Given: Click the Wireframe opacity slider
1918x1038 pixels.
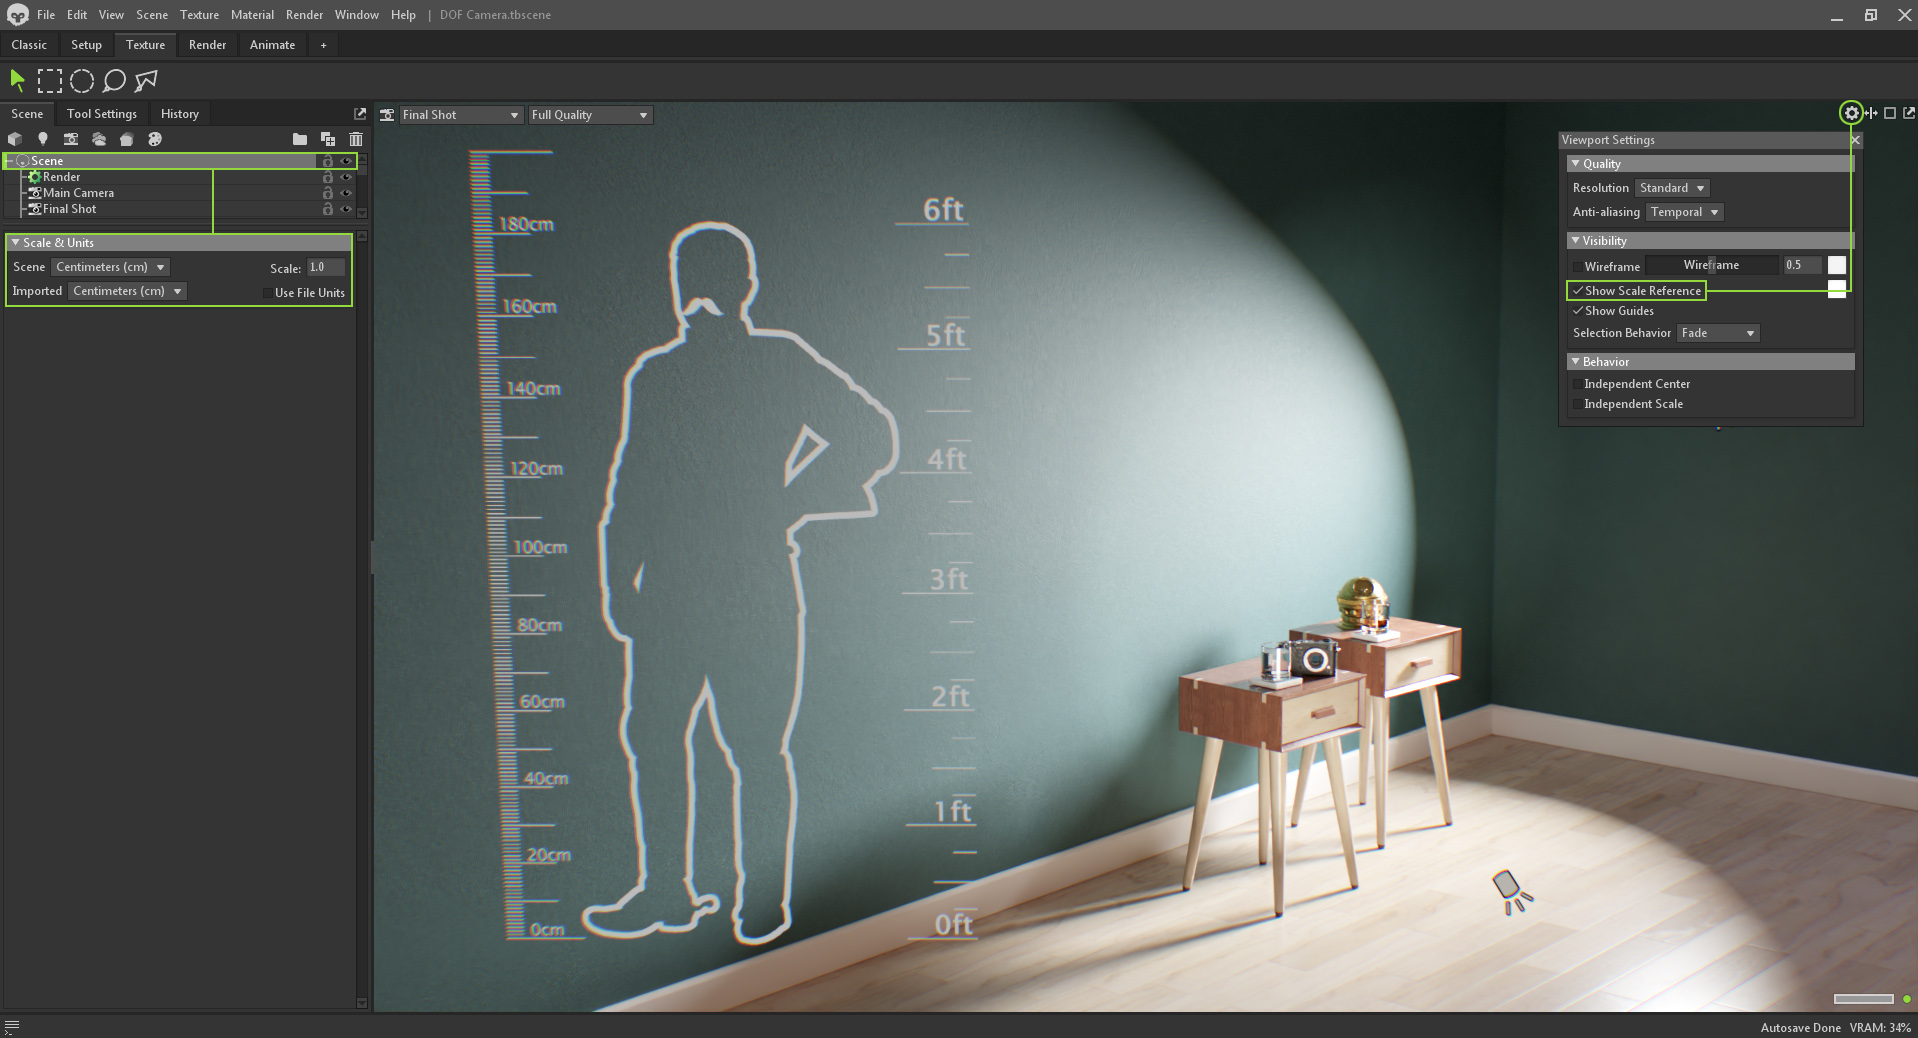Looking at the screenshot, I should click(x=1711, y=265).
